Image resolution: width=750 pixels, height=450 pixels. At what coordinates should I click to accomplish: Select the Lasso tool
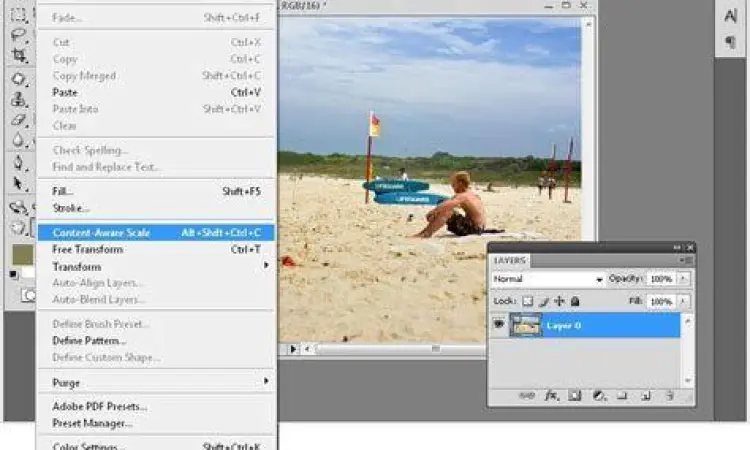point(19,34)
